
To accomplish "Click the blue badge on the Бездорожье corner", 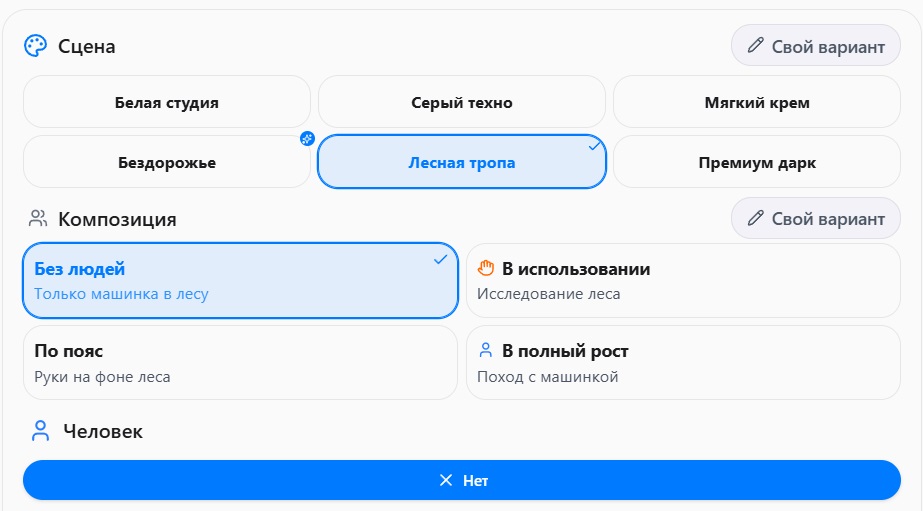I will coord(307,139).
